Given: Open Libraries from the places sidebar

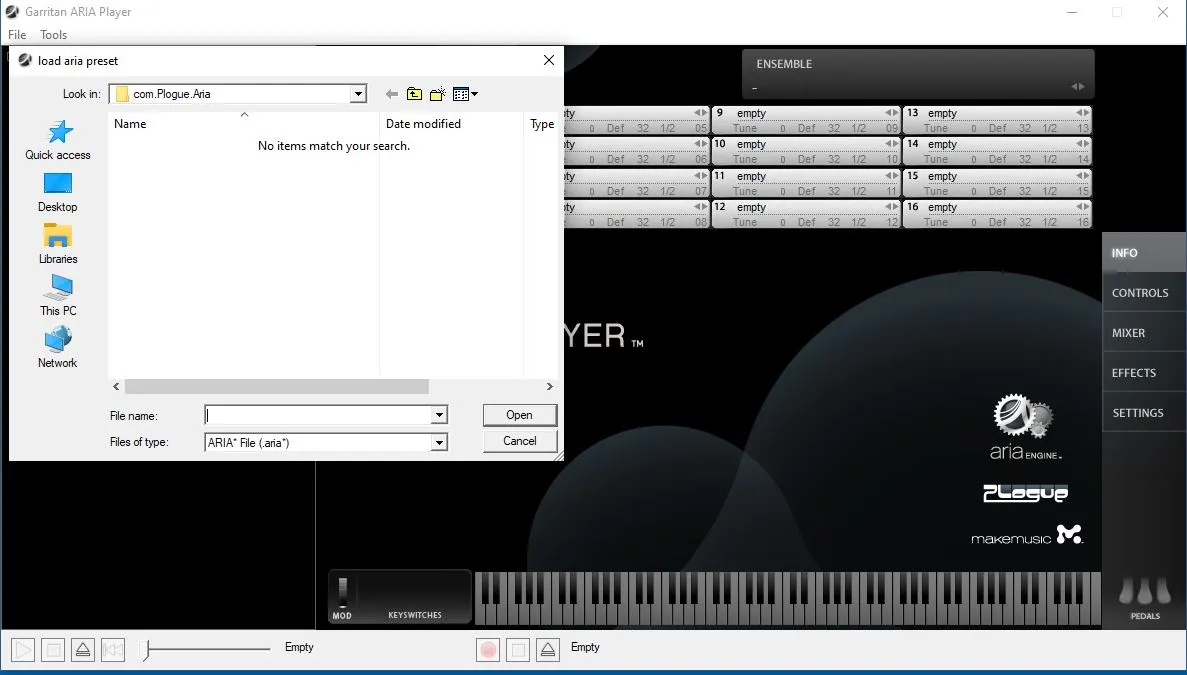Looking at the screenshot, I should pos(58,243).
